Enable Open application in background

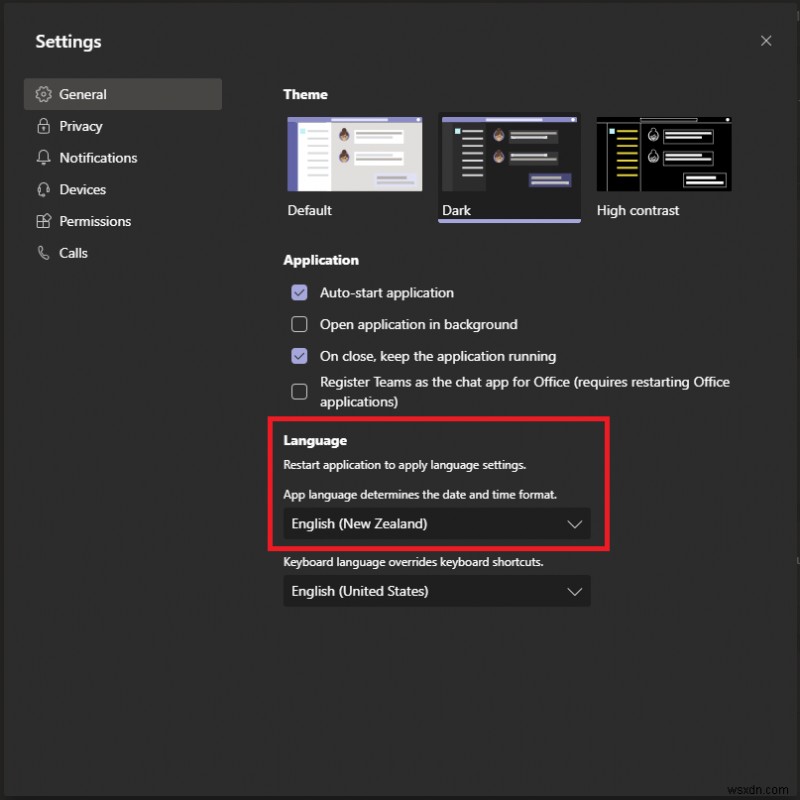pos(299,324)
